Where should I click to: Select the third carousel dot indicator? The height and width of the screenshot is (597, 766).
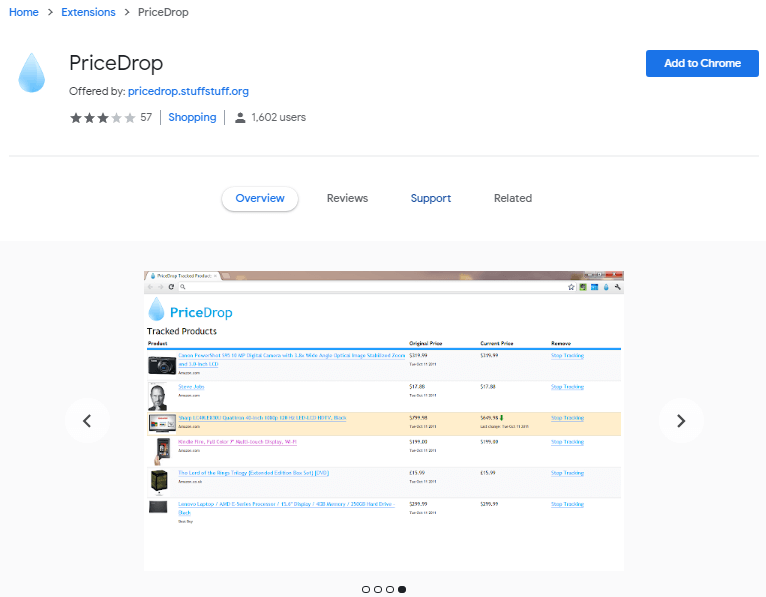click(390, 589)
